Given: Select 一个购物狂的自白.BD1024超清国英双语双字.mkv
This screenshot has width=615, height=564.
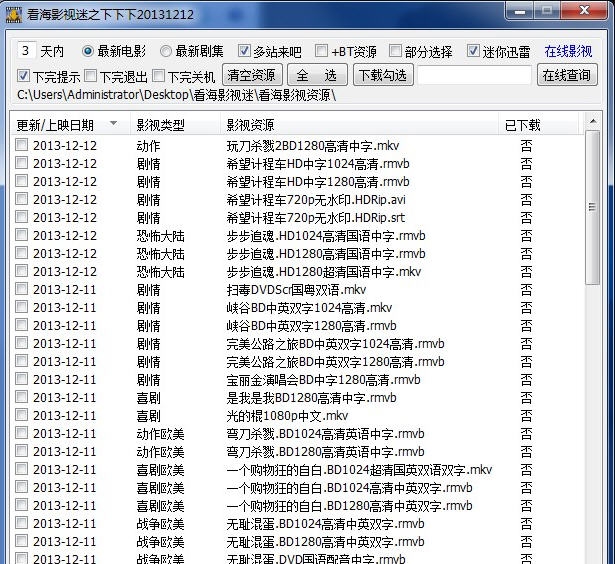Looking at the screenshot, I should tap(359, 470).
